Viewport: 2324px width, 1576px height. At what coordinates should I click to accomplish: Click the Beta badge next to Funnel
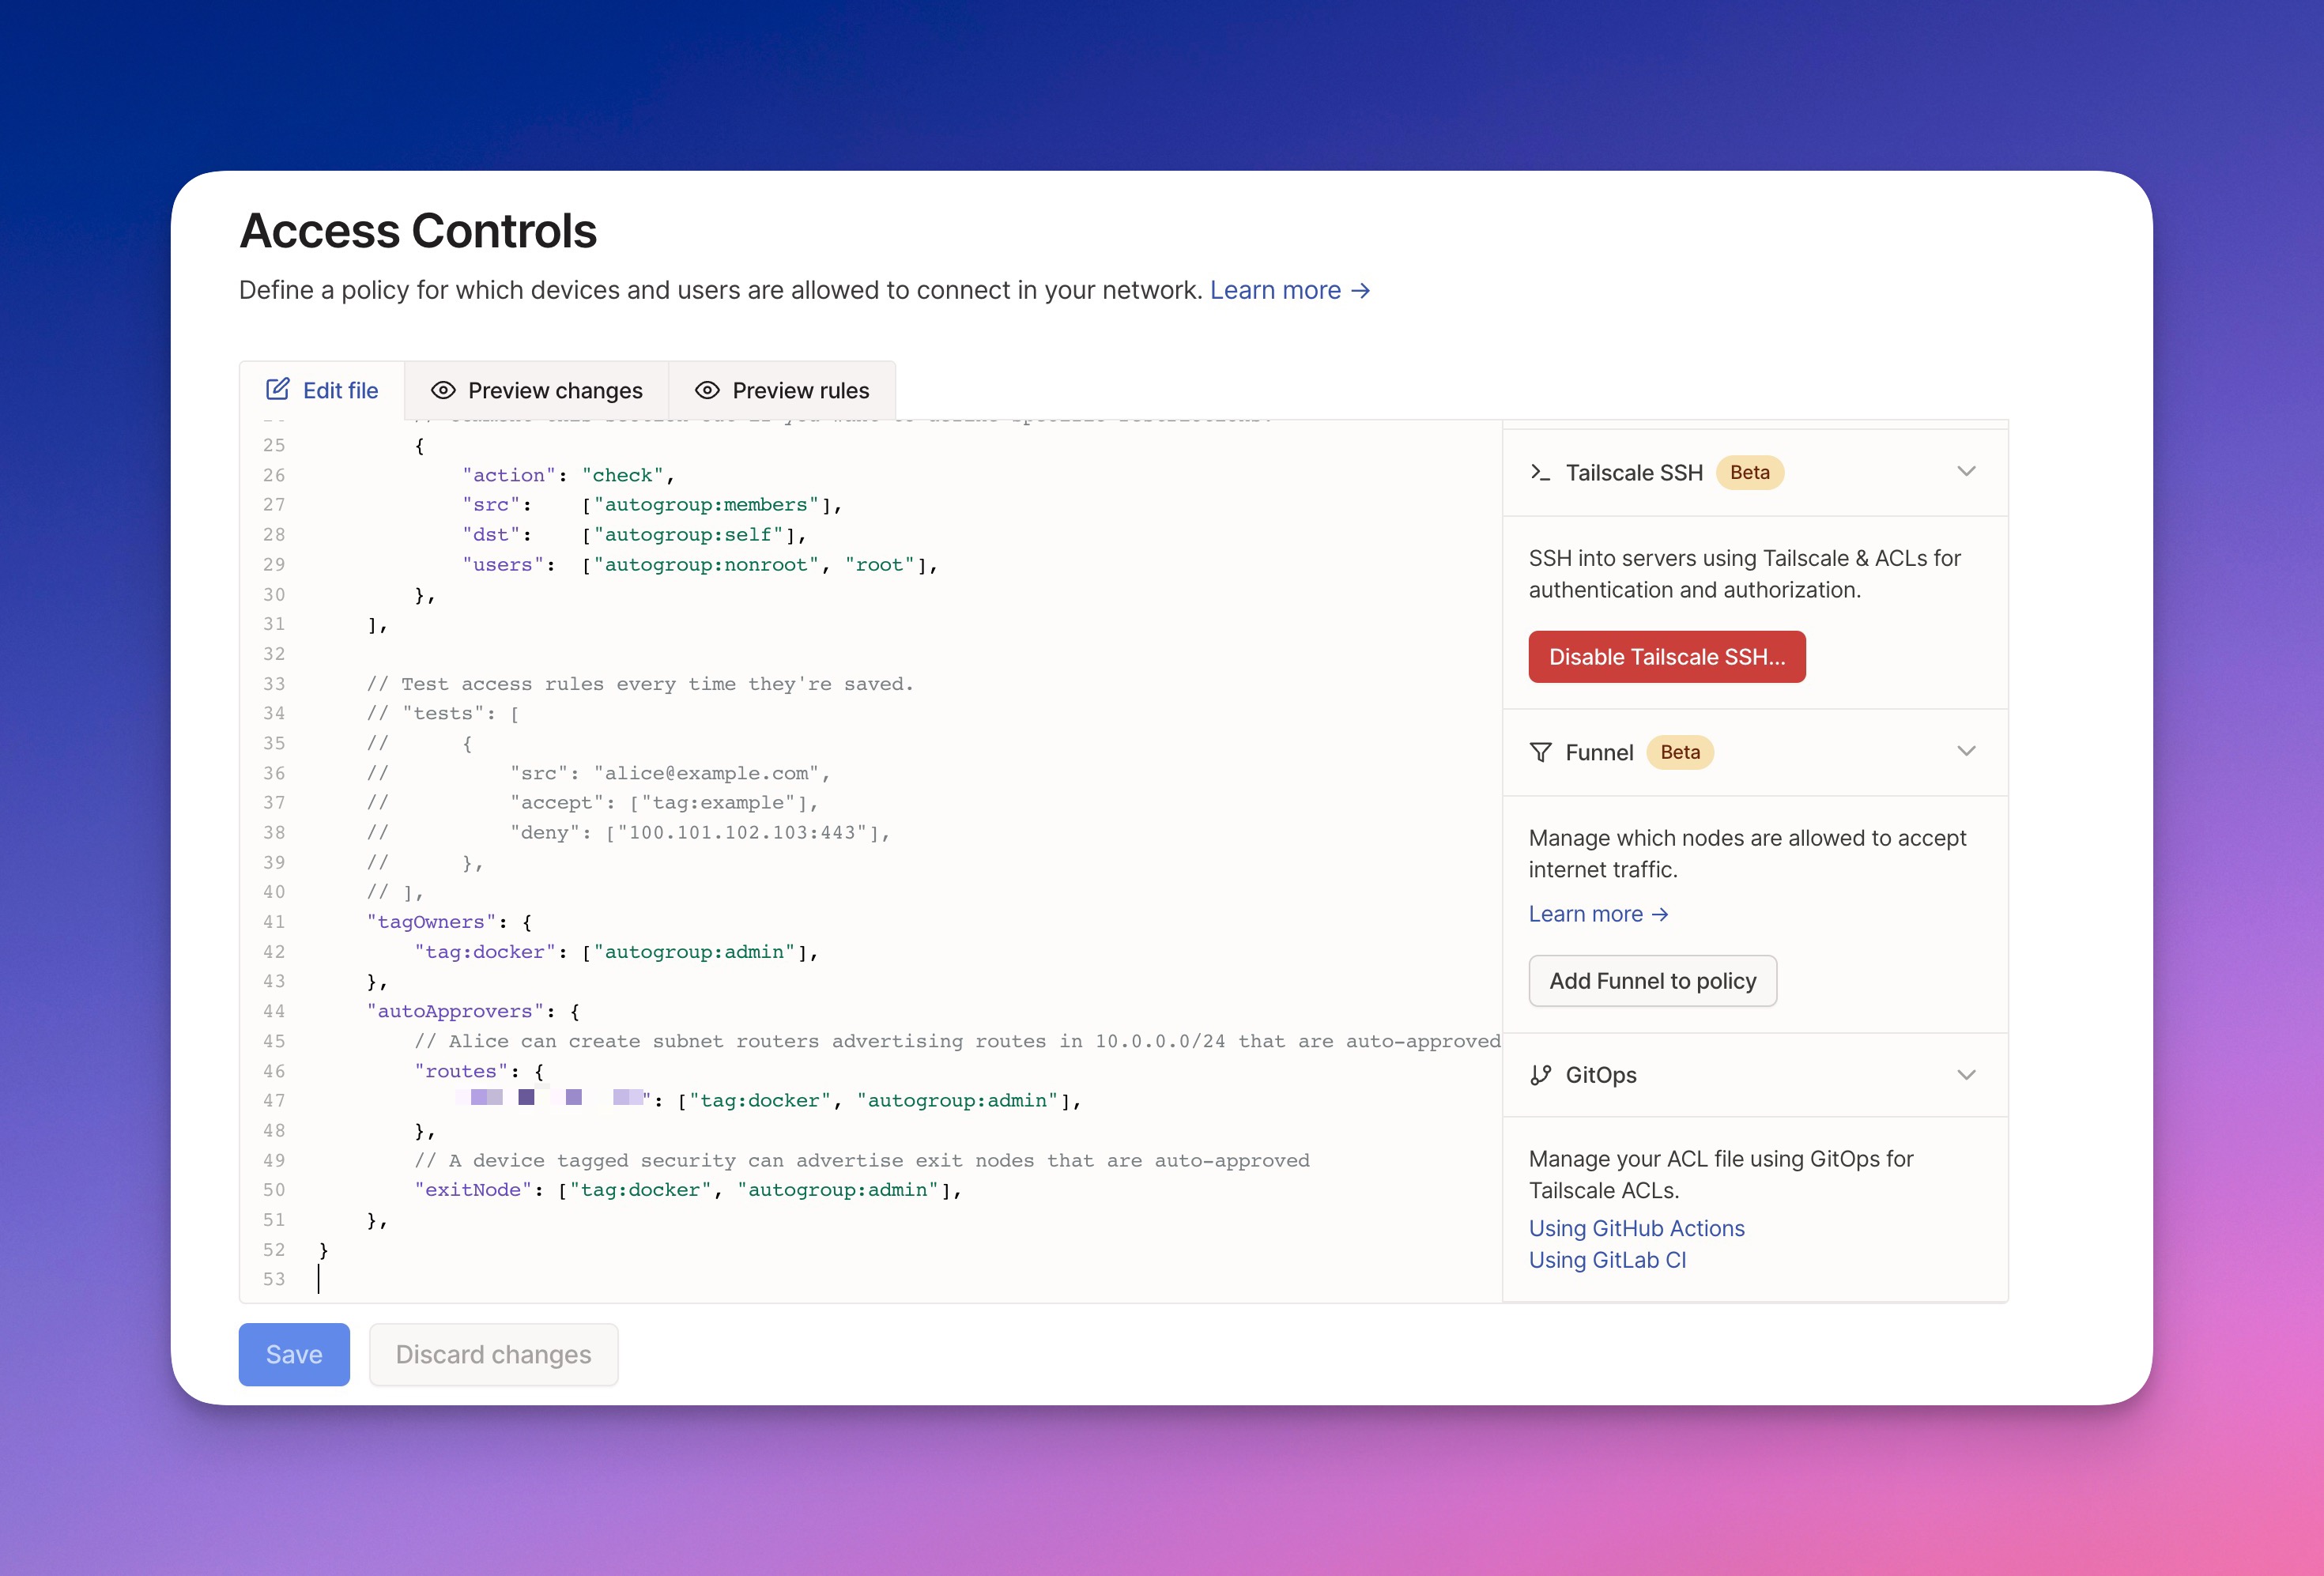1679,752
